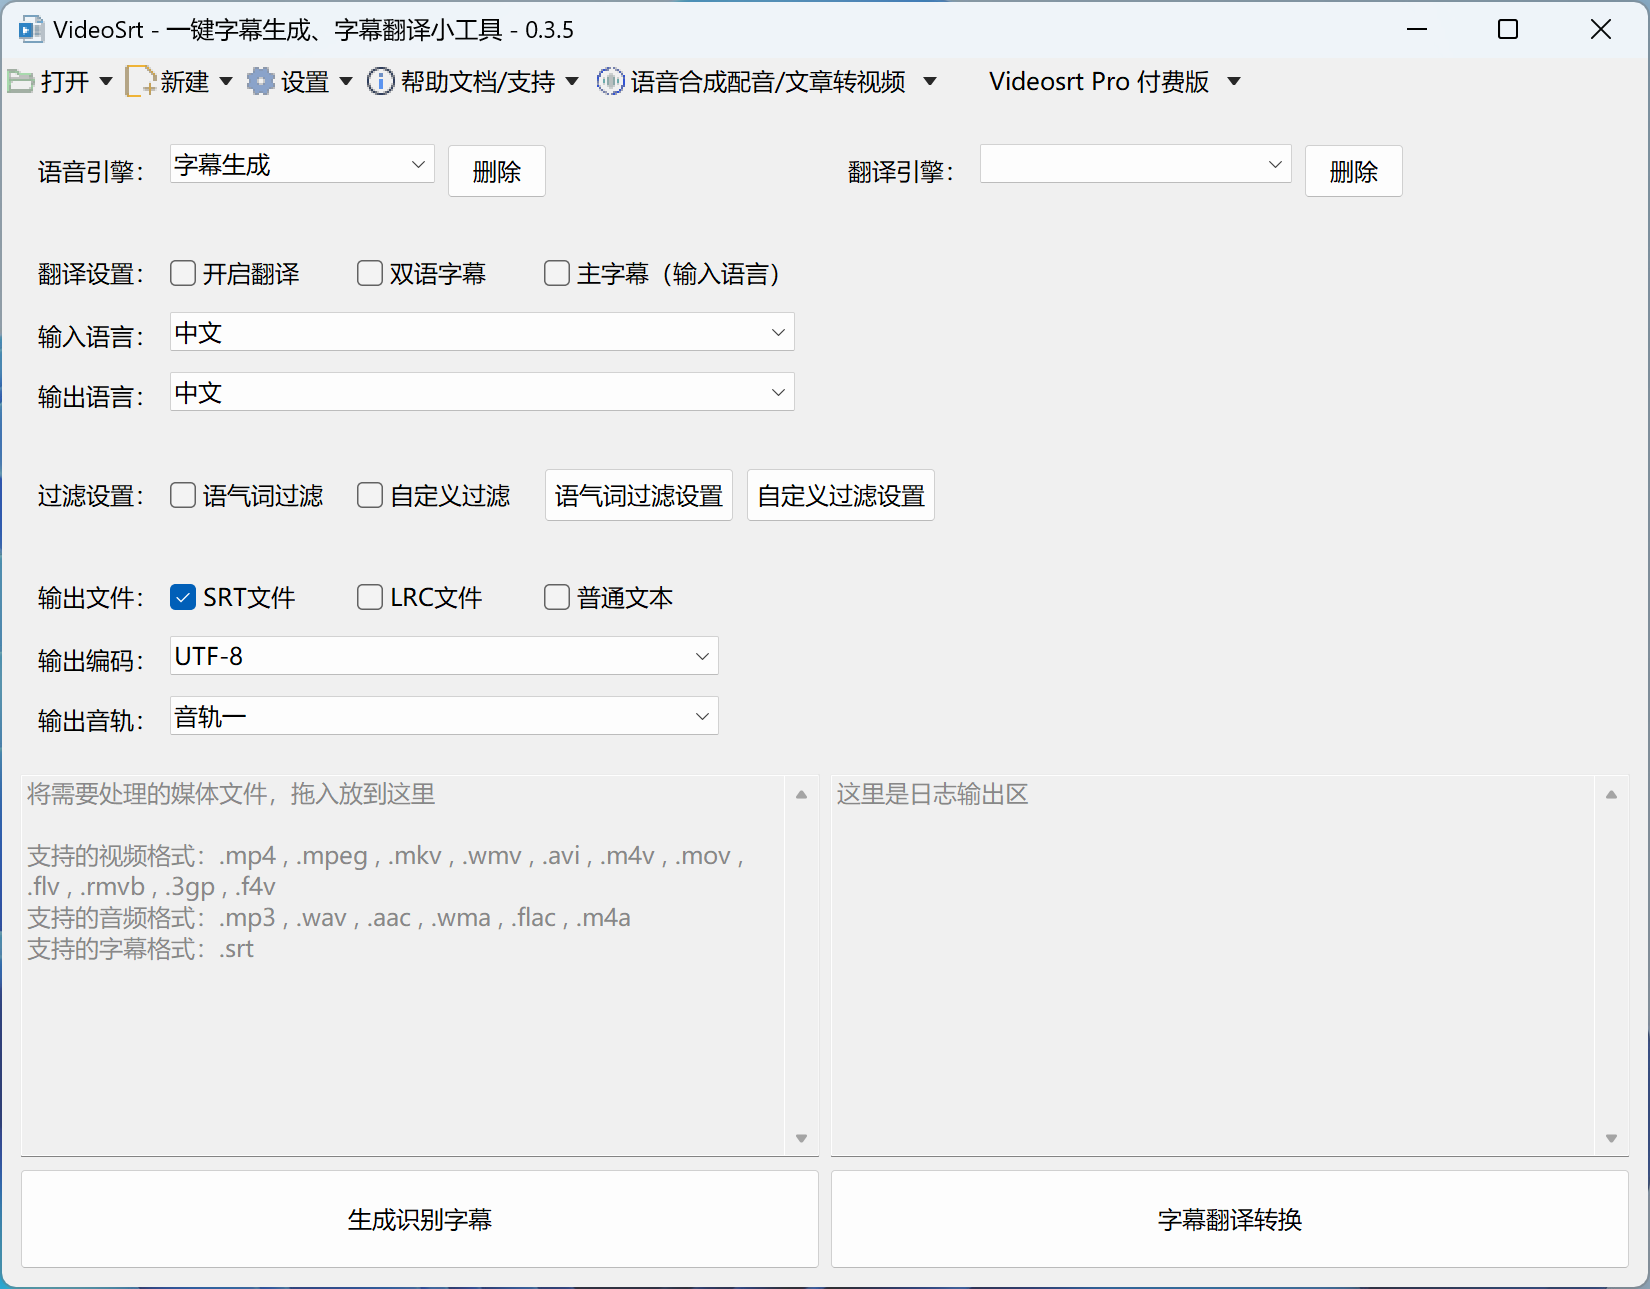Click the New file document icon
This screenshot has height=1289, width=1650.
(140, 82)
